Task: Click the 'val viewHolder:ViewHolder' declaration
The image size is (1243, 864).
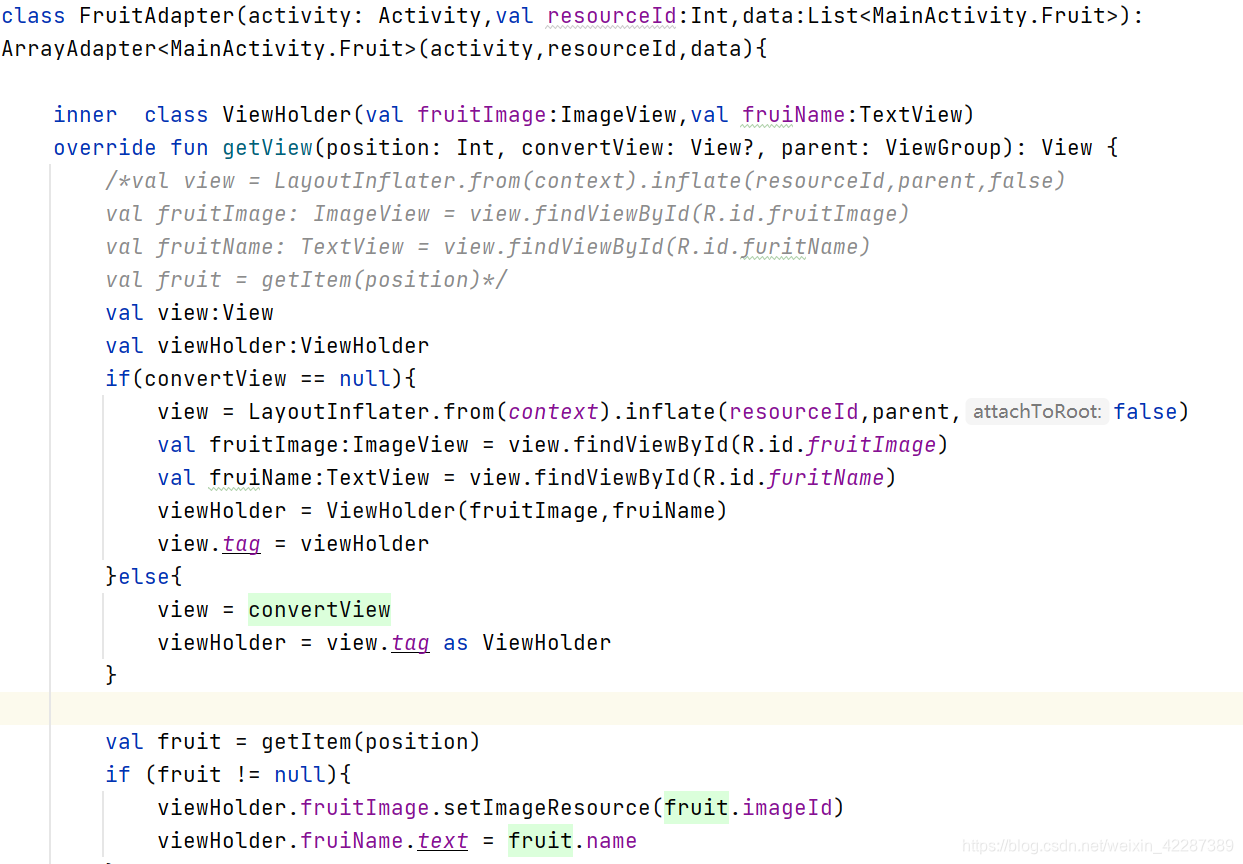Action: tap(267, 346)
